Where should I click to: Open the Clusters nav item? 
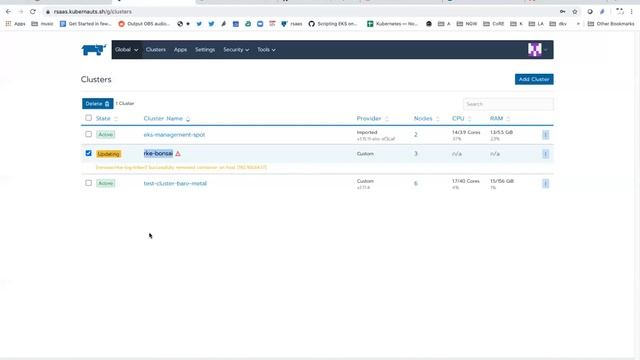[x=156, y=50]
